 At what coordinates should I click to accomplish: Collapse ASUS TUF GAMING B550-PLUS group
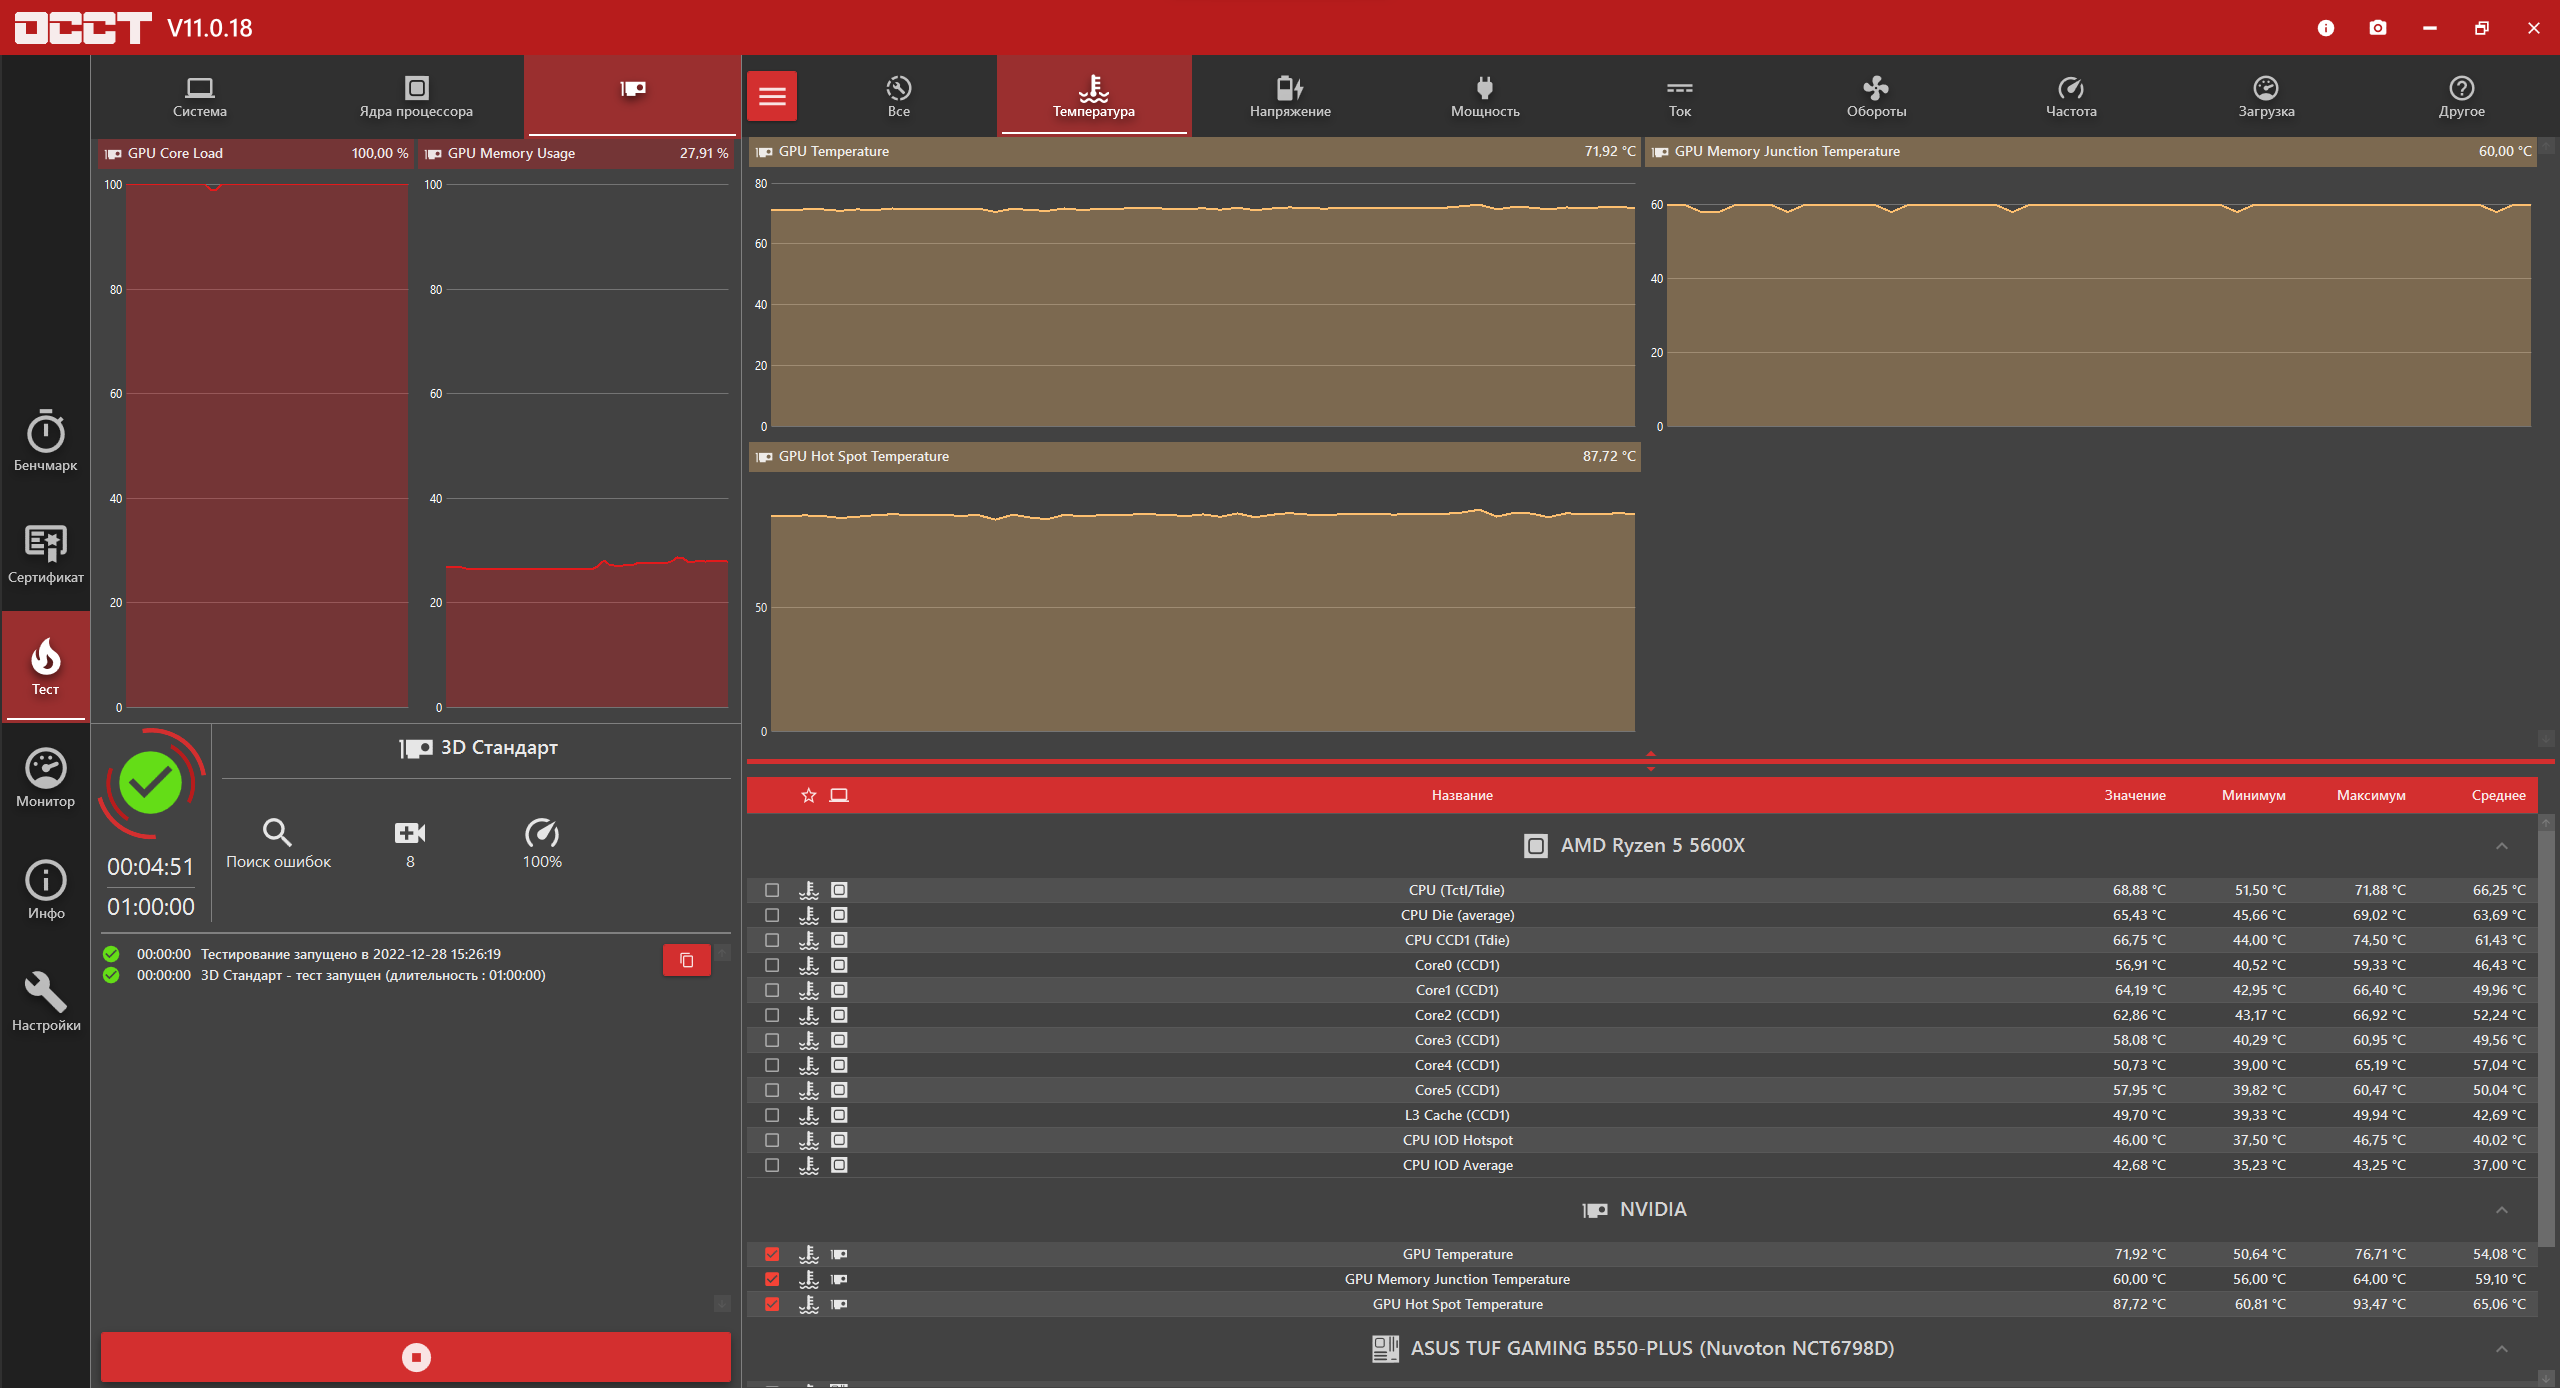coord(2501,1349)
